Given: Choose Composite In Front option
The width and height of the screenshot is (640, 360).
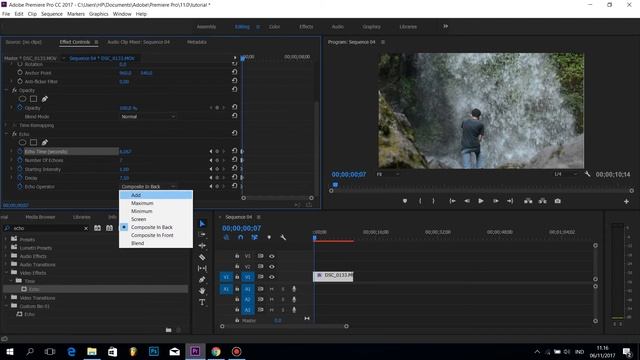Looking at the screenshot, I should (156, 235).
